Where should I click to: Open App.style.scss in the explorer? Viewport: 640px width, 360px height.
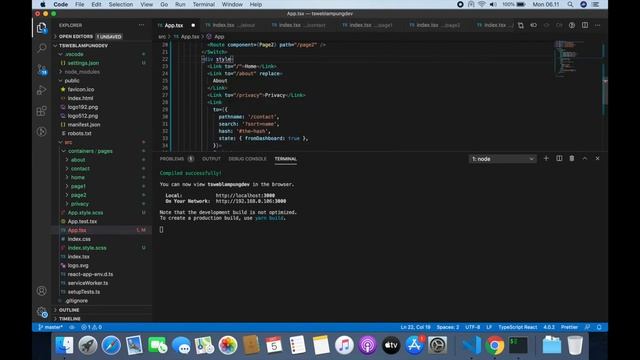(x=85, y=213)
